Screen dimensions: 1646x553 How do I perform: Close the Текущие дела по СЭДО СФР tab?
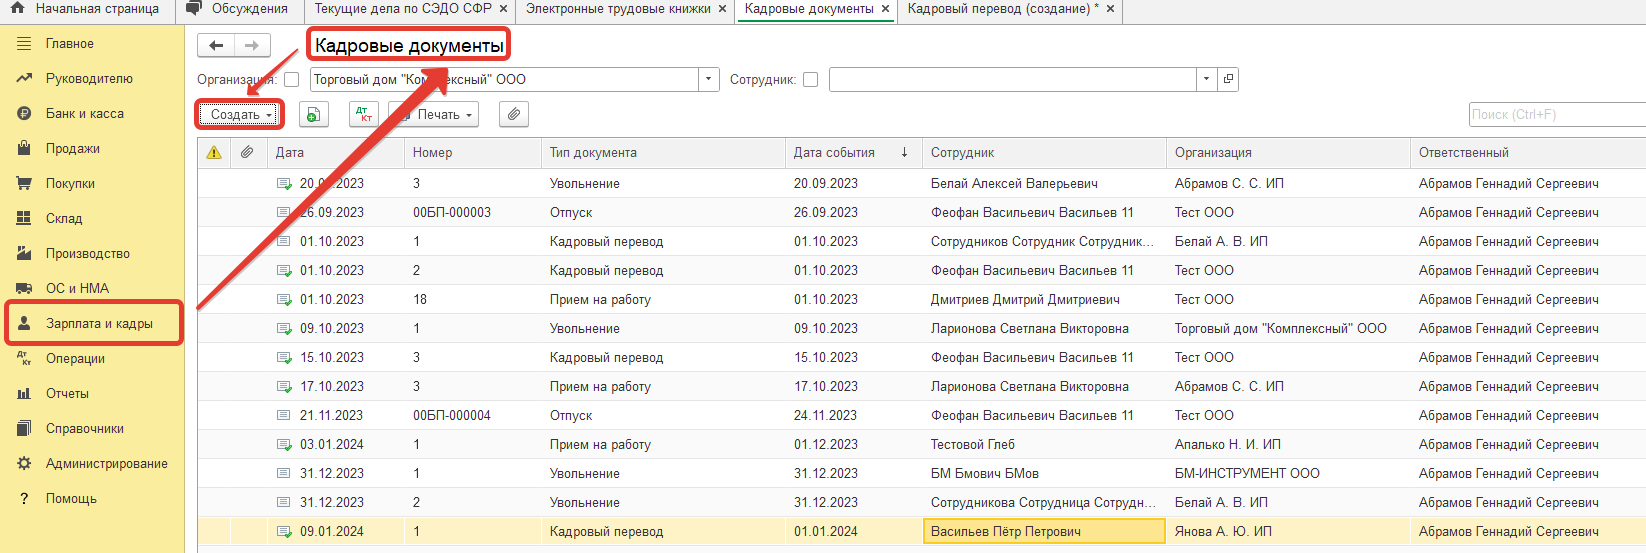[503, 9]
